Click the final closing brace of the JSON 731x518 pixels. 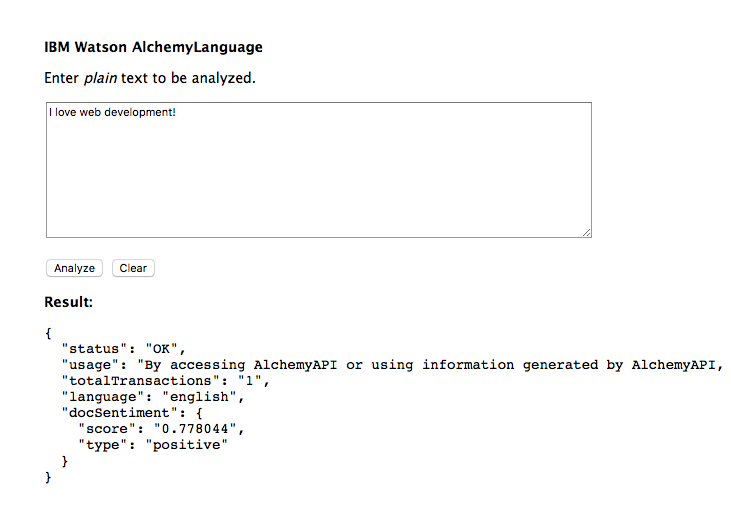click(48, 477)
